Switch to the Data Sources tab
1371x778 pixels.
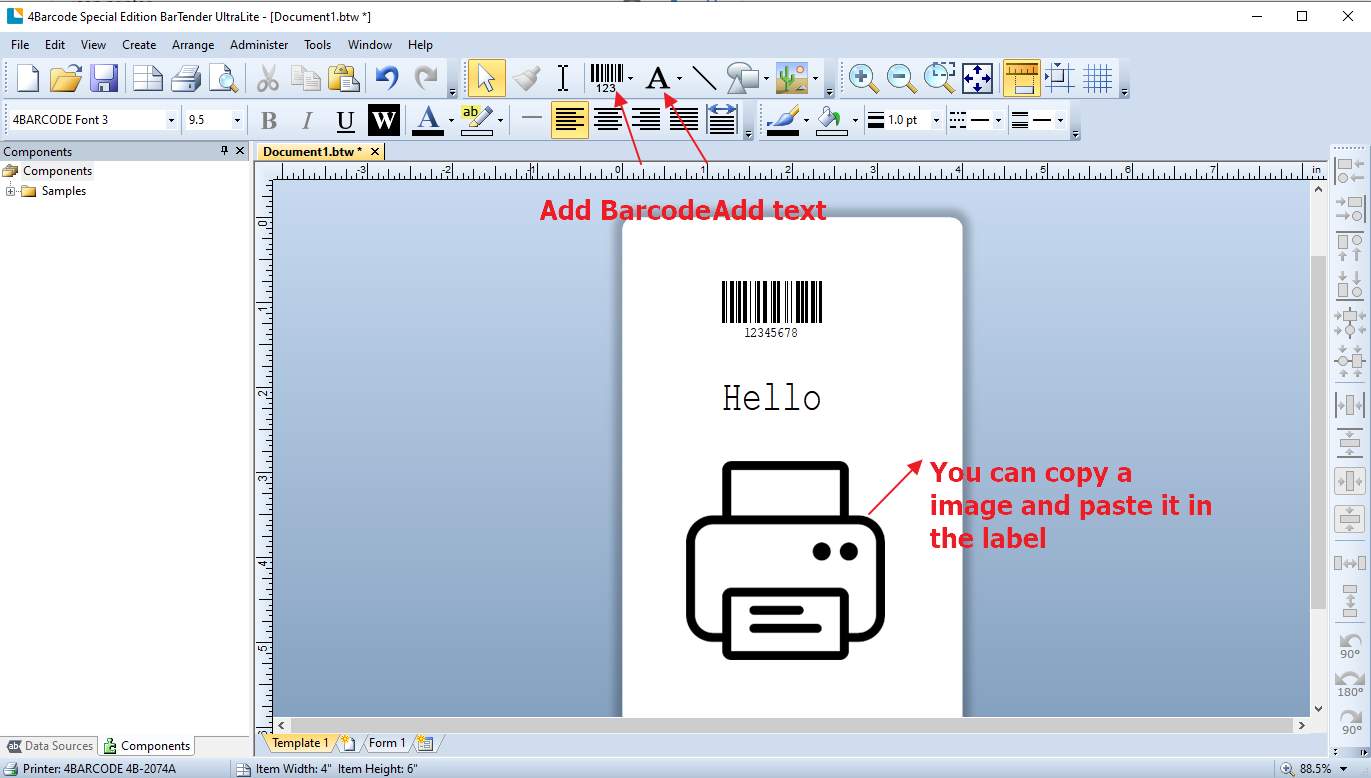50,746
